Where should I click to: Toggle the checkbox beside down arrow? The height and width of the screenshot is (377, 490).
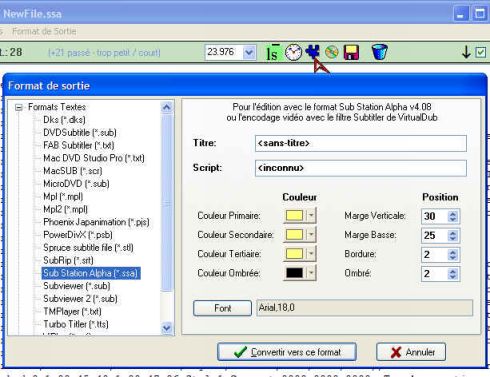(481, 52)
